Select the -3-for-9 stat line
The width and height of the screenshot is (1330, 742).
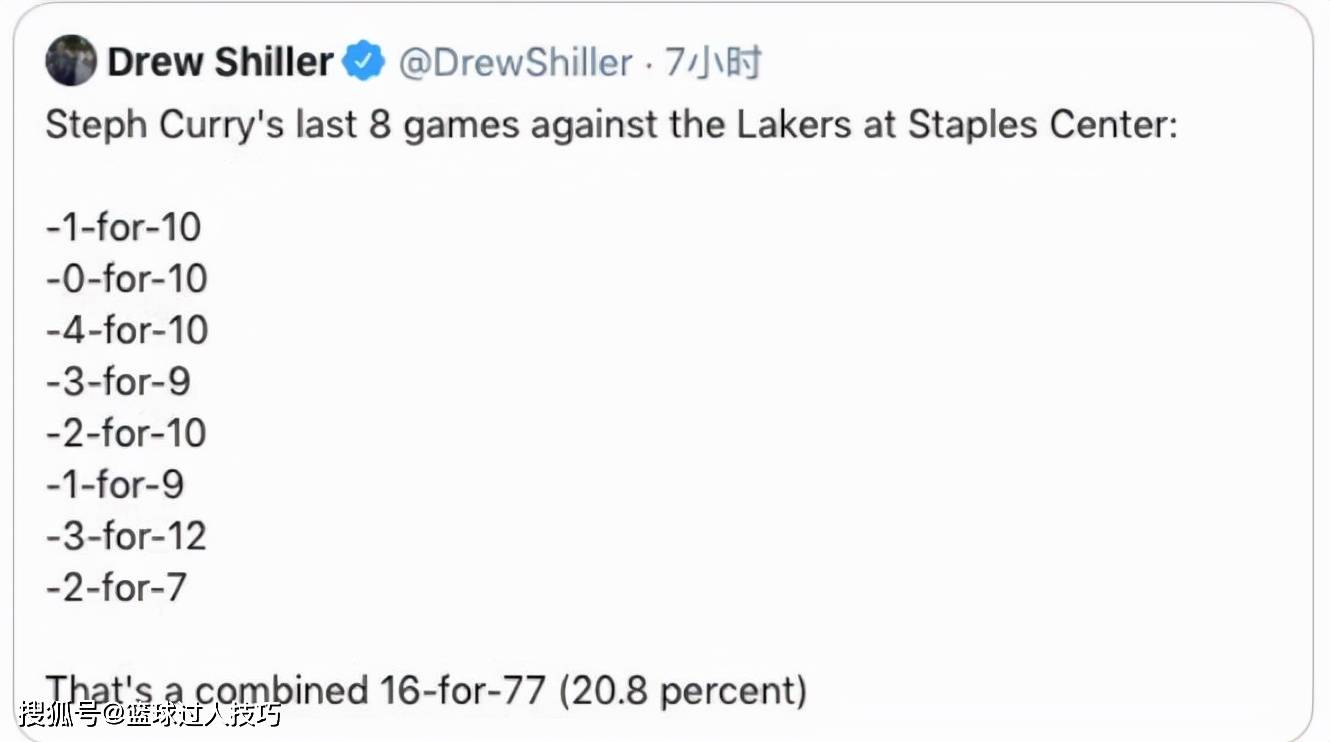coord(118,382)
